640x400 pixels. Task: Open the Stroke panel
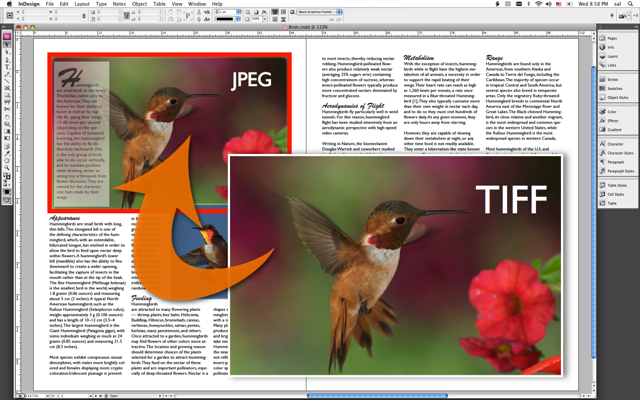tap(609, 80)
